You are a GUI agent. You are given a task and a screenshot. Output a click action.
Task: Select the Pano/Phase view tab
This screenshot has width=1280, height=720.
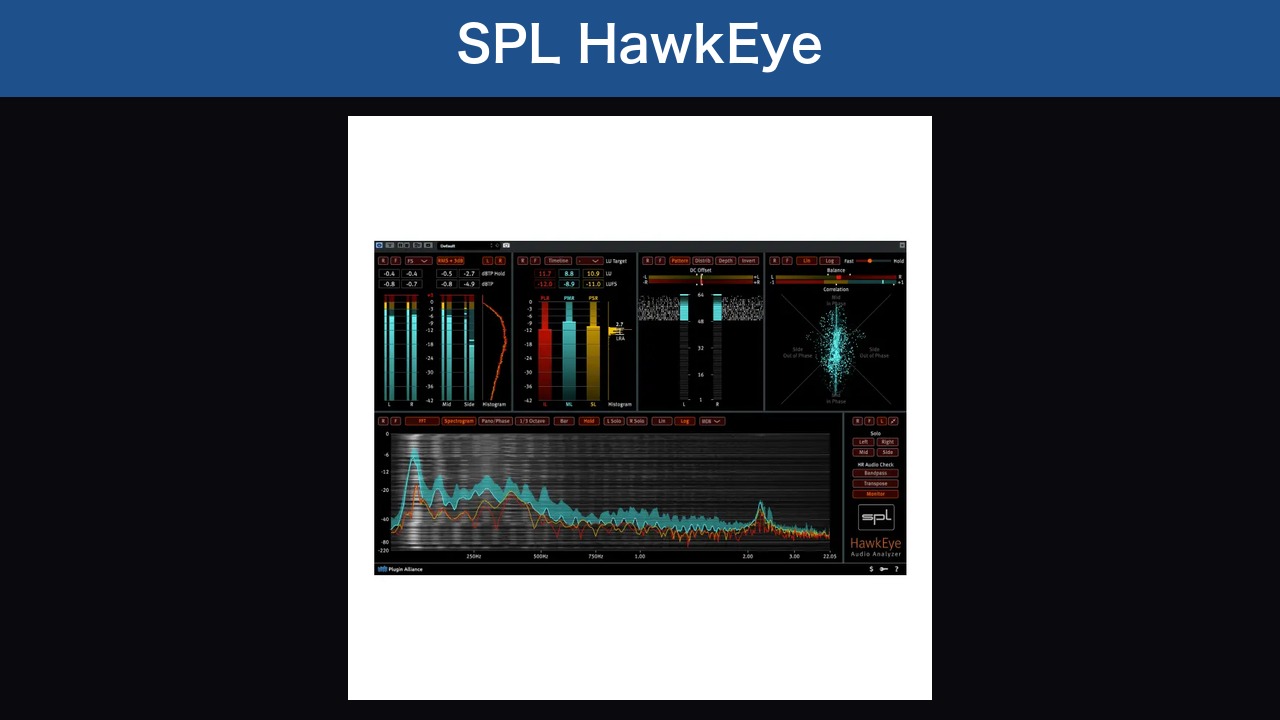pos(495,421)
